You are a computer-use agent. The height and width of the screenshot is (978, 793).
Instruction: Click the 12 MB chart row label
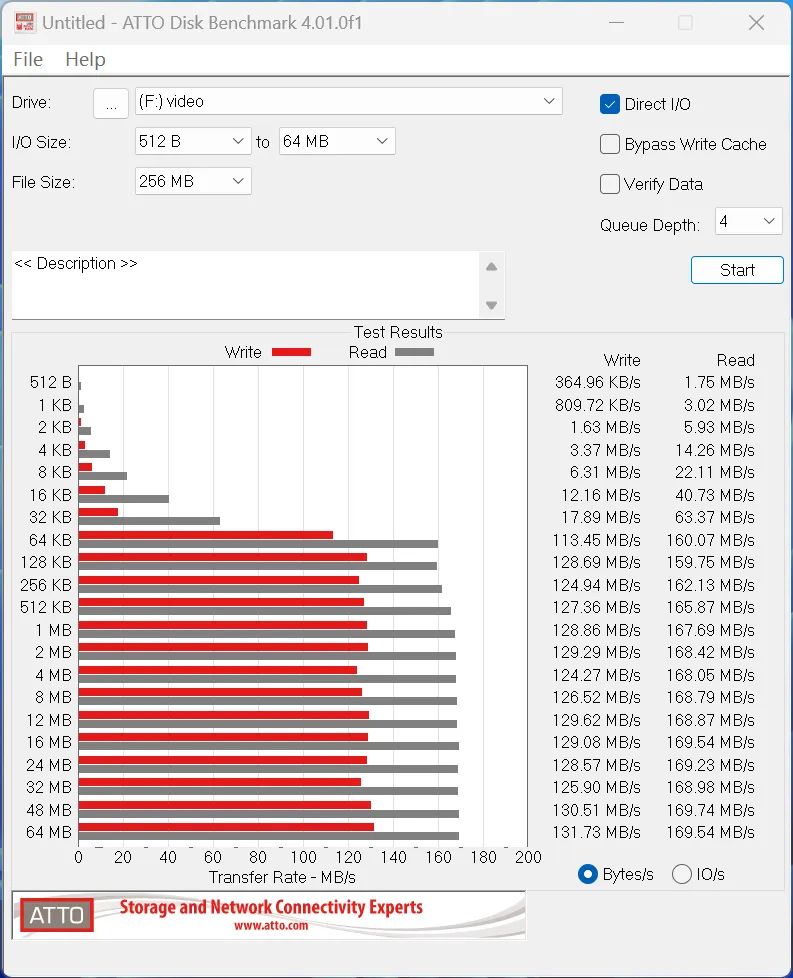49,720
